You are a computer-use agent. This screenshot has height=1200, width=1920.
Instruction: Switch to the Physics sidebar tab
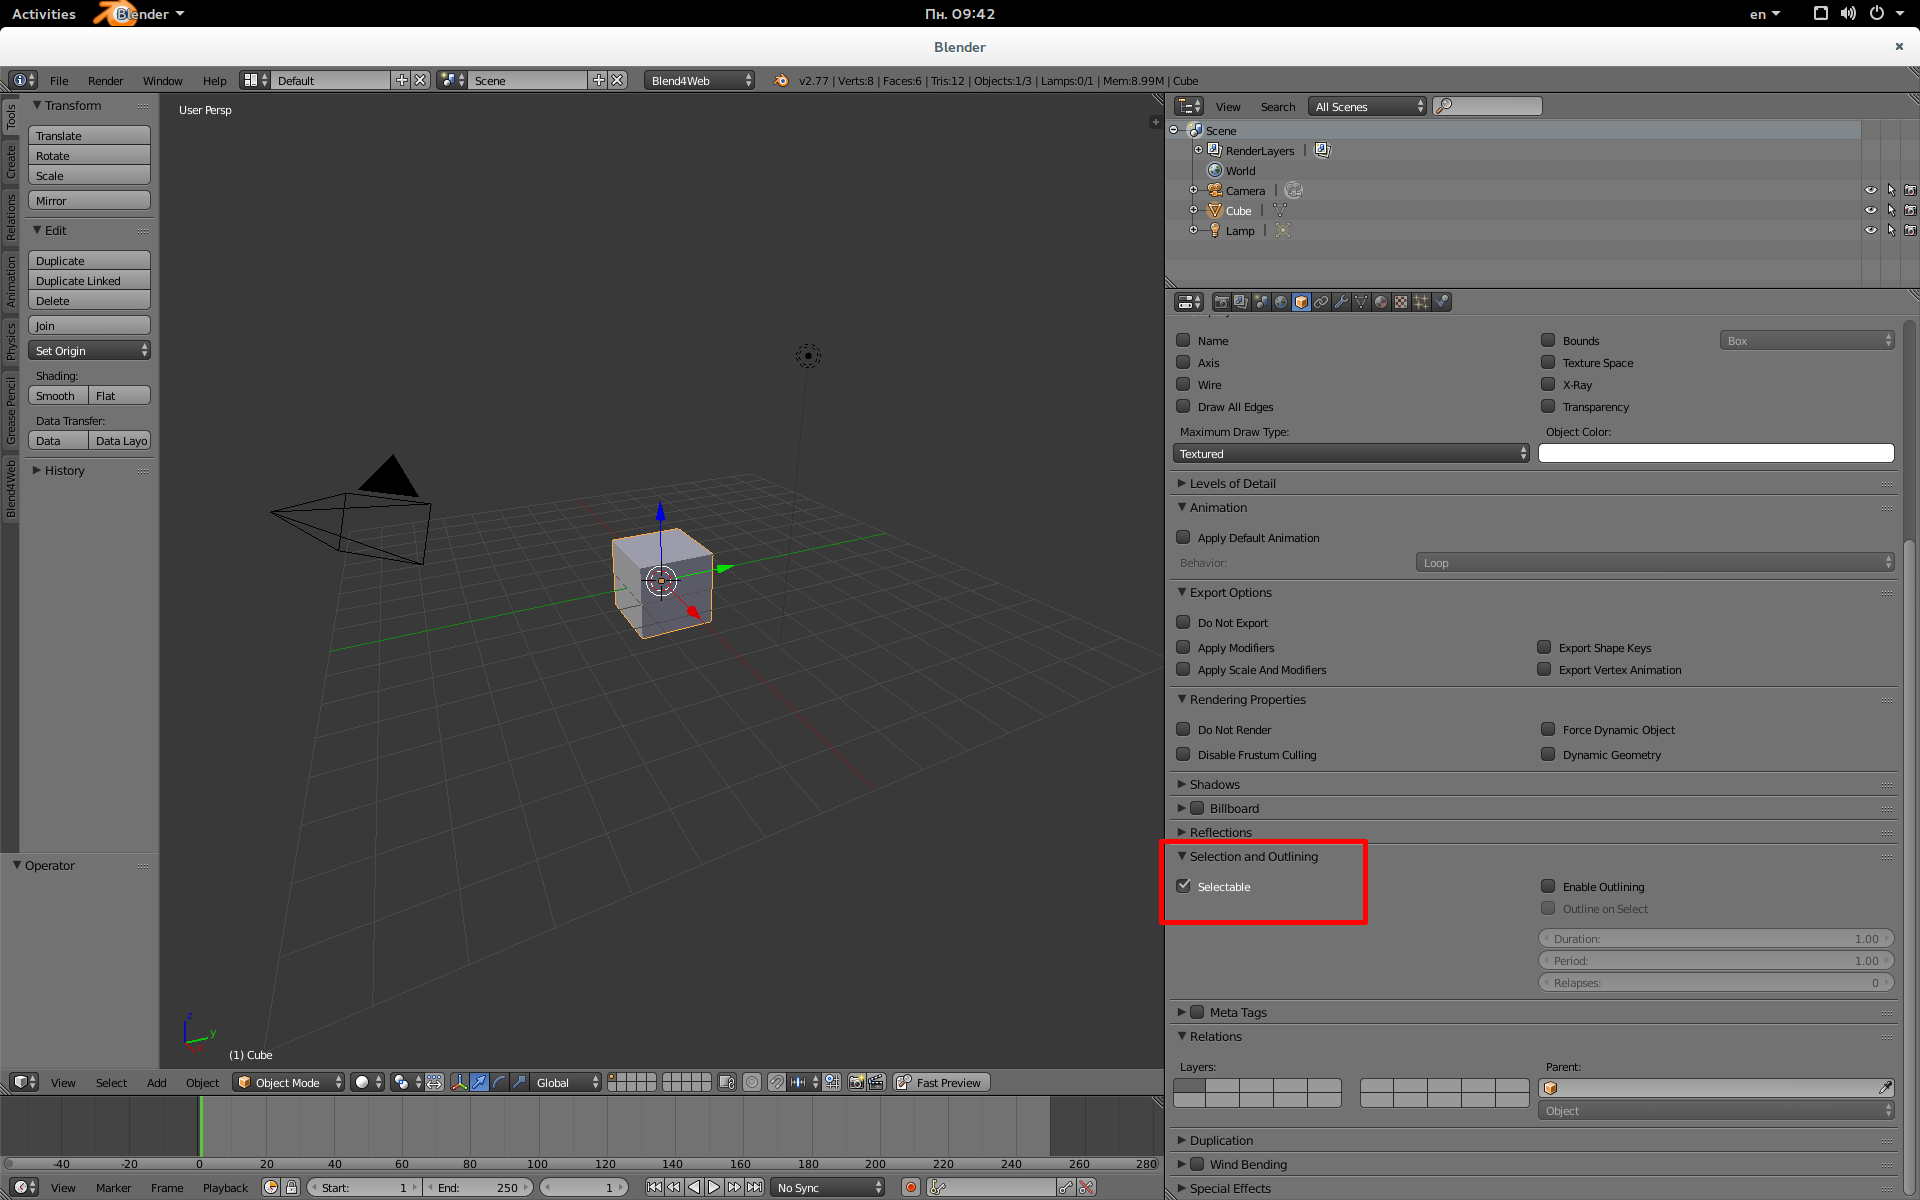click(11, 340)
